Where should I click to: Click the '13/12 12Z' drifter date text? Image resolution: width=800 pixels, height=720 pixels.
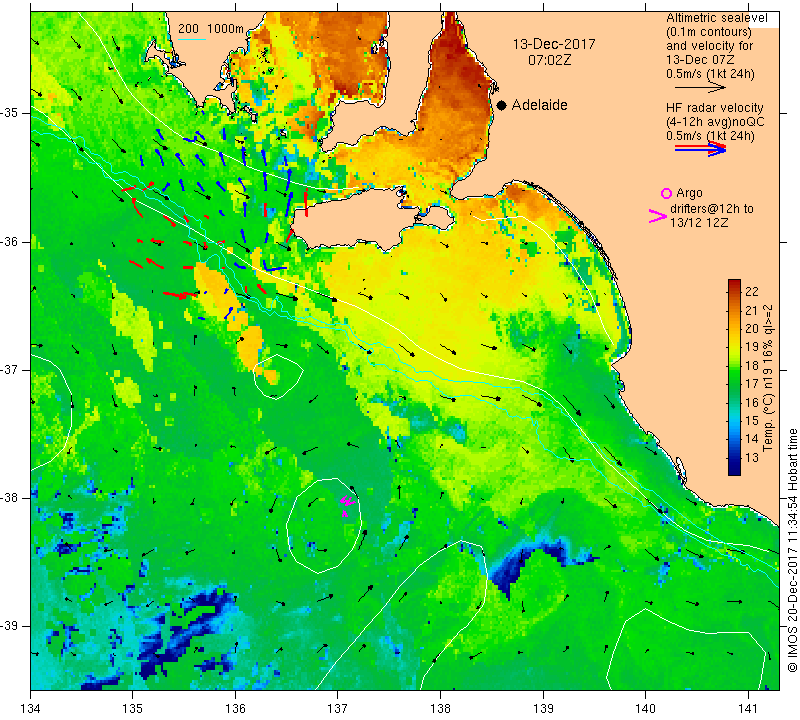coord(699,223)
